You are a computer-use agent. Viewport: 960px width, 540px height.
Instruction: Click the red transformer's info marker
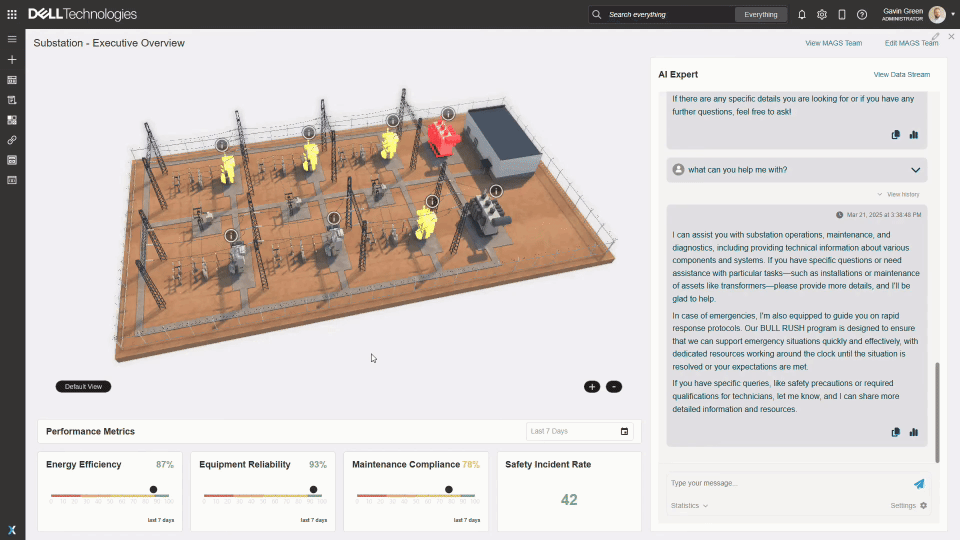[x=448, y=114]
